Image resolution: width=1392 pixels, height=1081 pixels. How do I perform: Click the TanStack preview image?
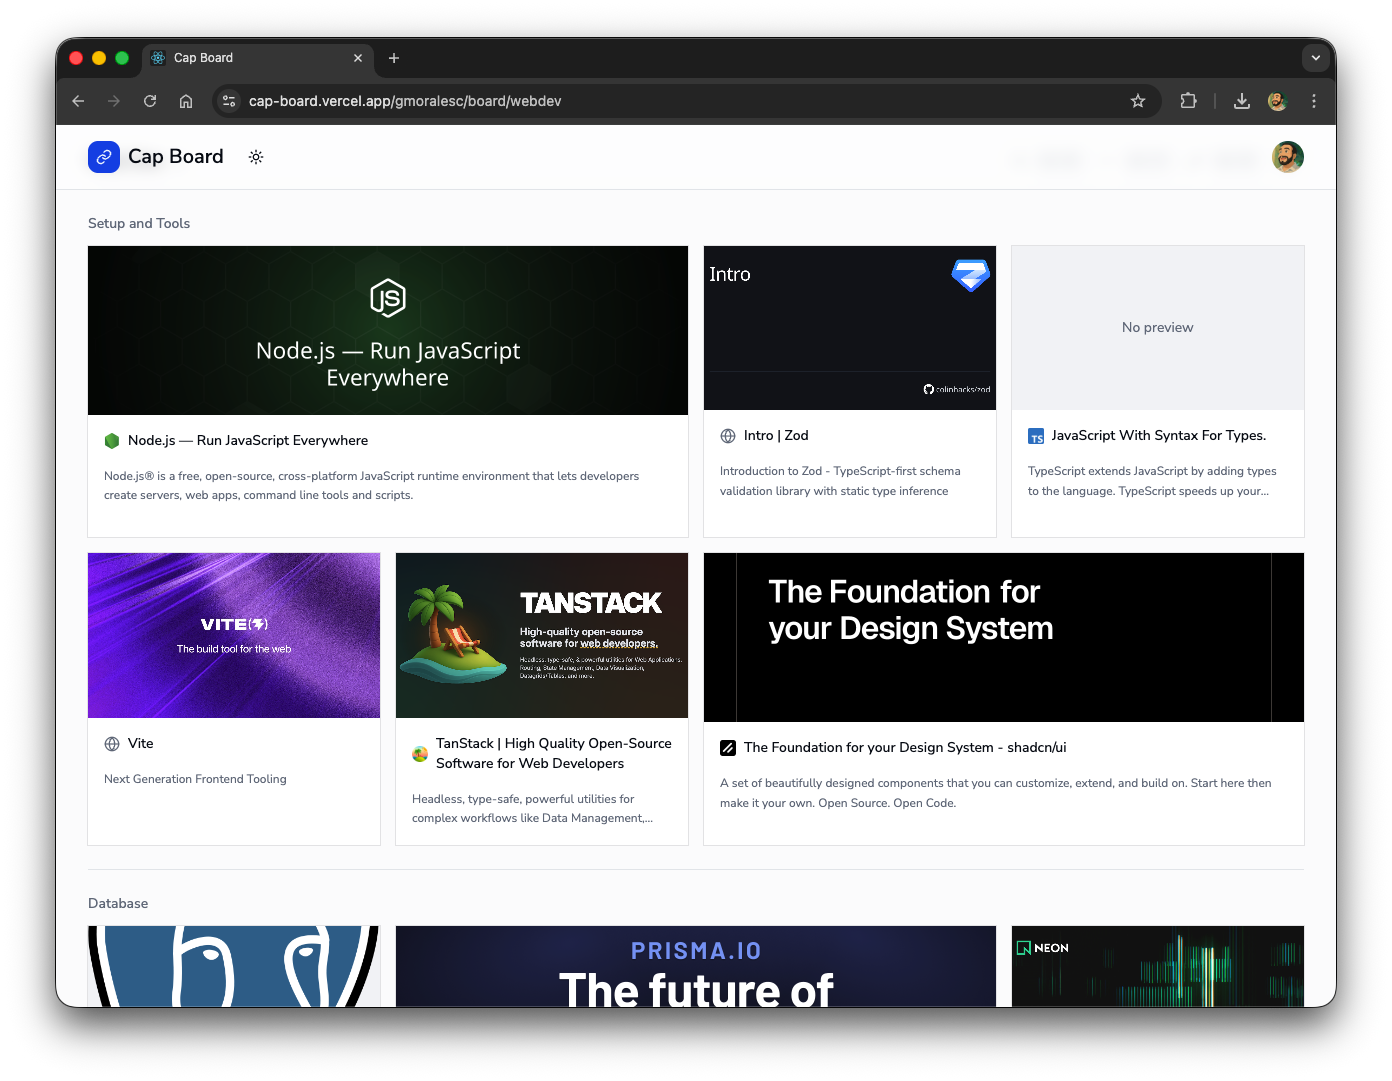pyautogui.click(x=542, y=635)
